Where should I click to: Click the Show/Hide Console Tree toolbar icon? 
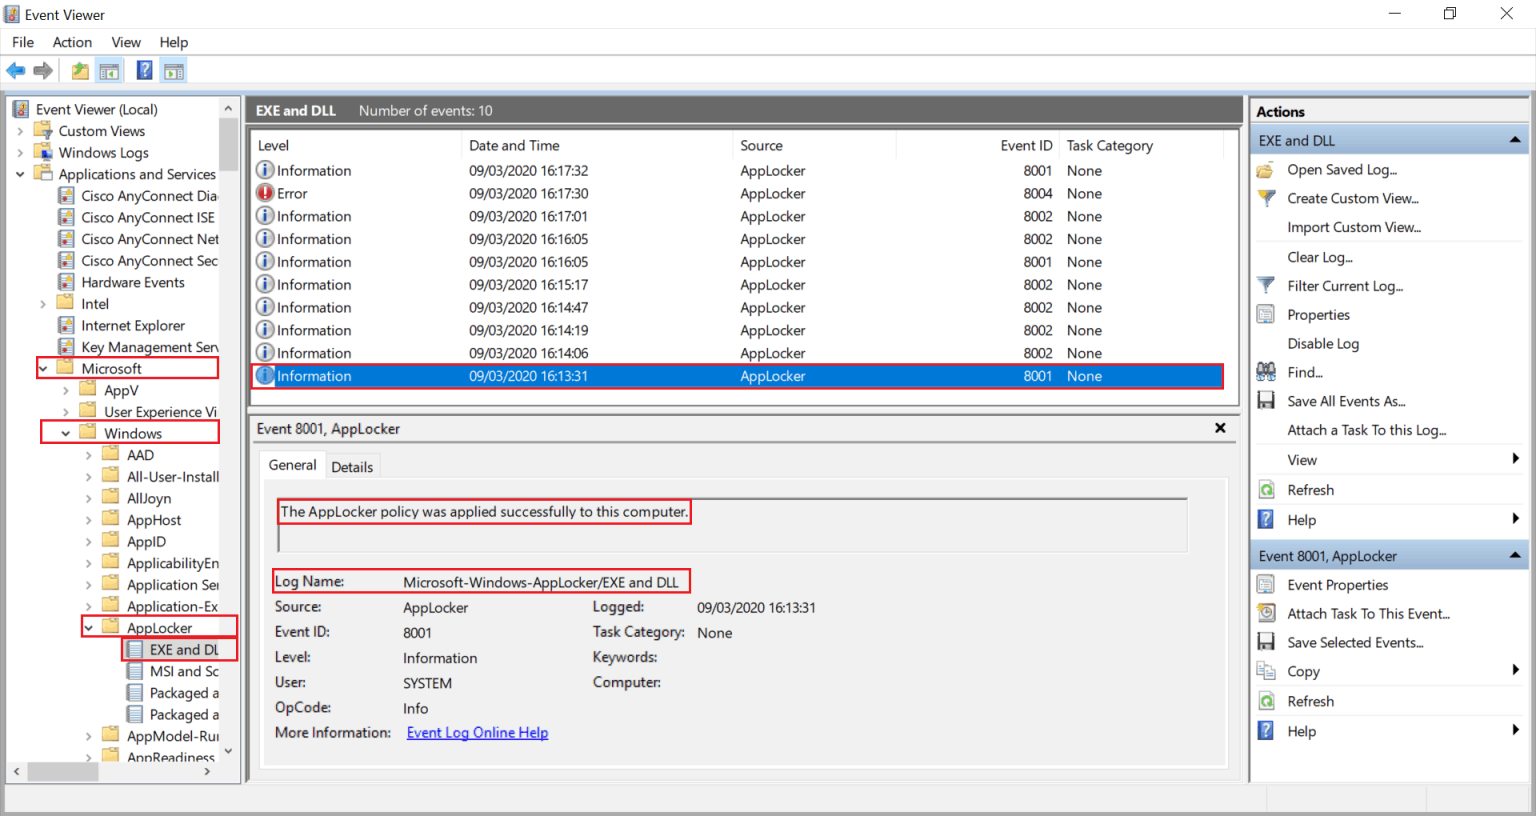[x=110, y=70]
